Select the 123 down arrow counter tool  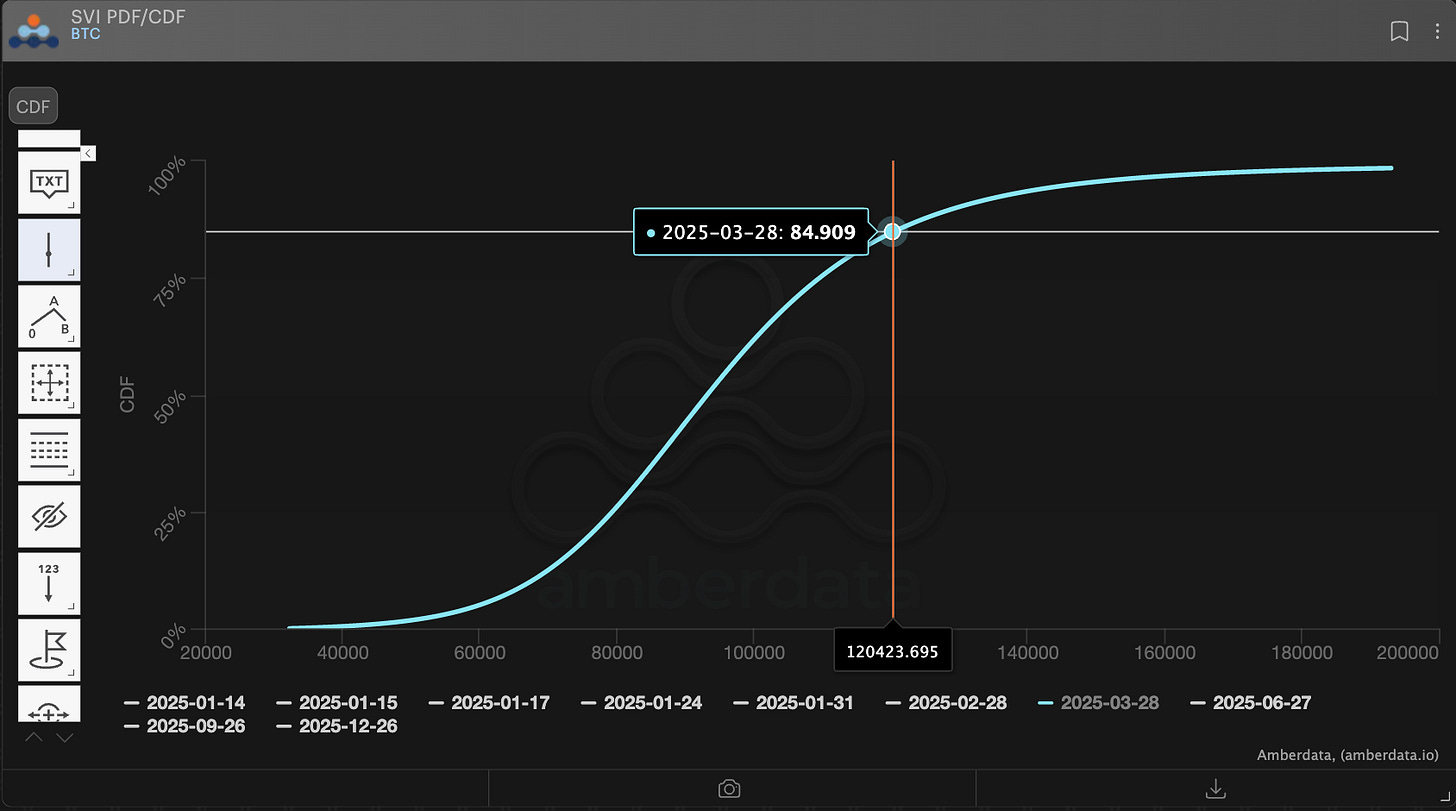(x=49, y=583)
